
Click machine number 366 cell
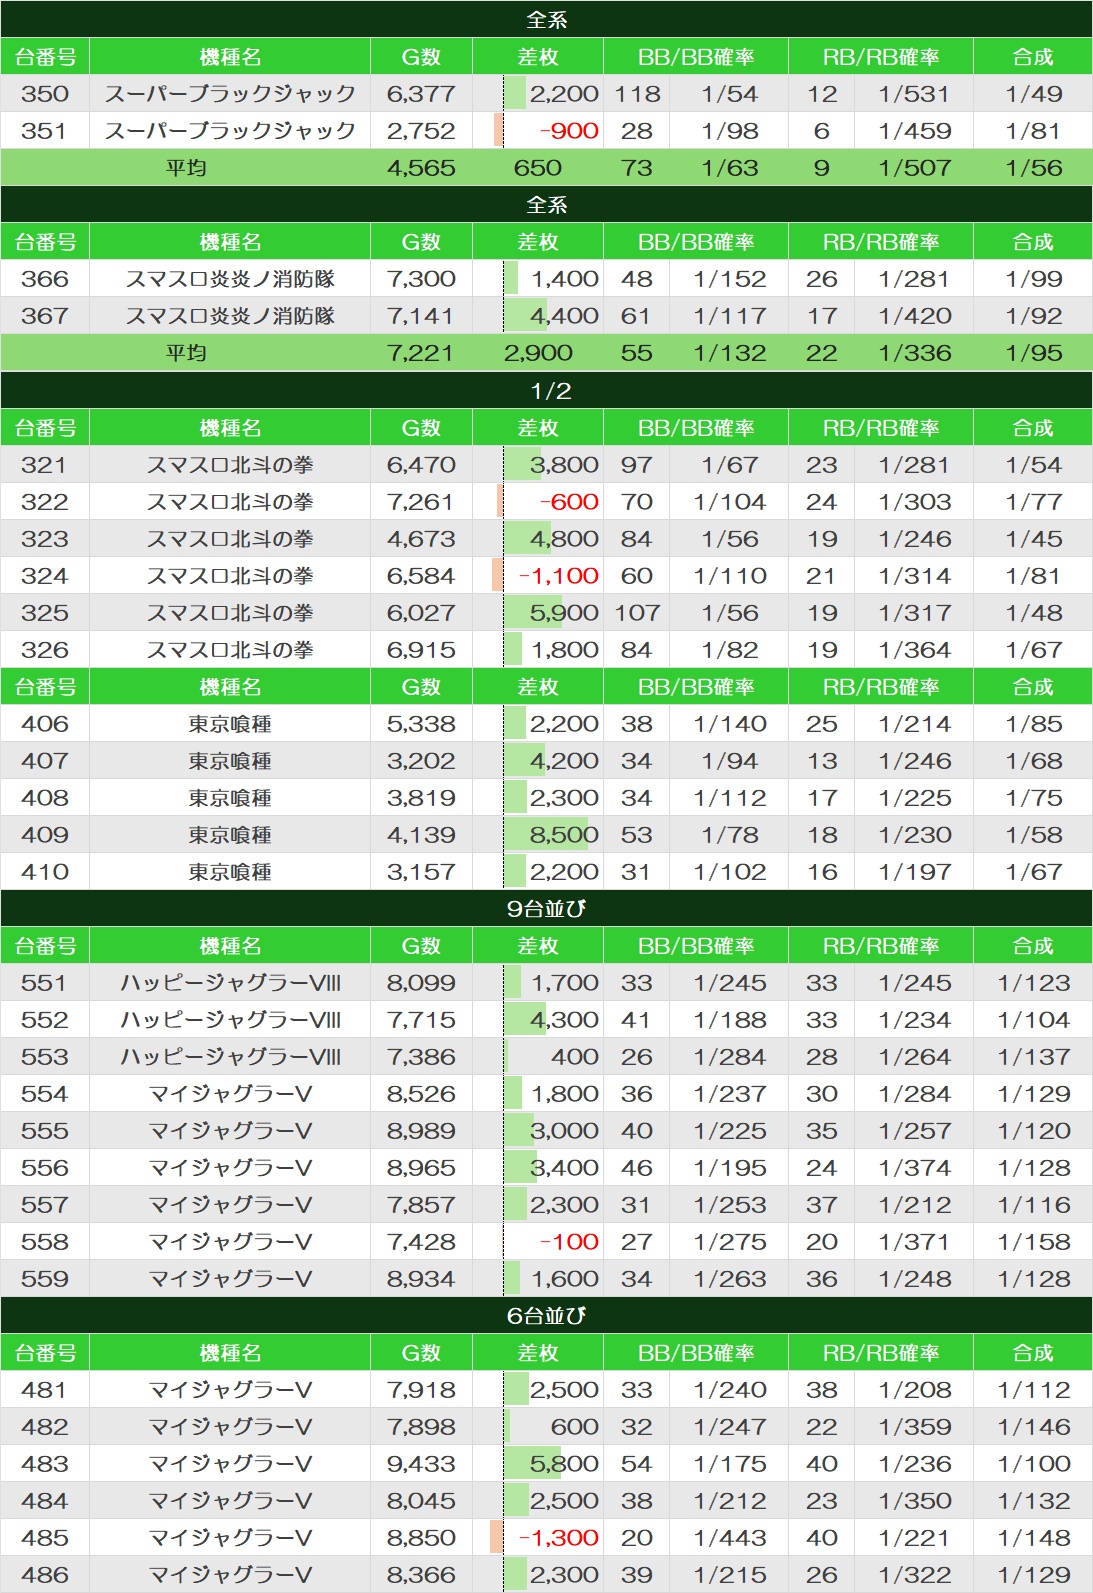point(45,279)
